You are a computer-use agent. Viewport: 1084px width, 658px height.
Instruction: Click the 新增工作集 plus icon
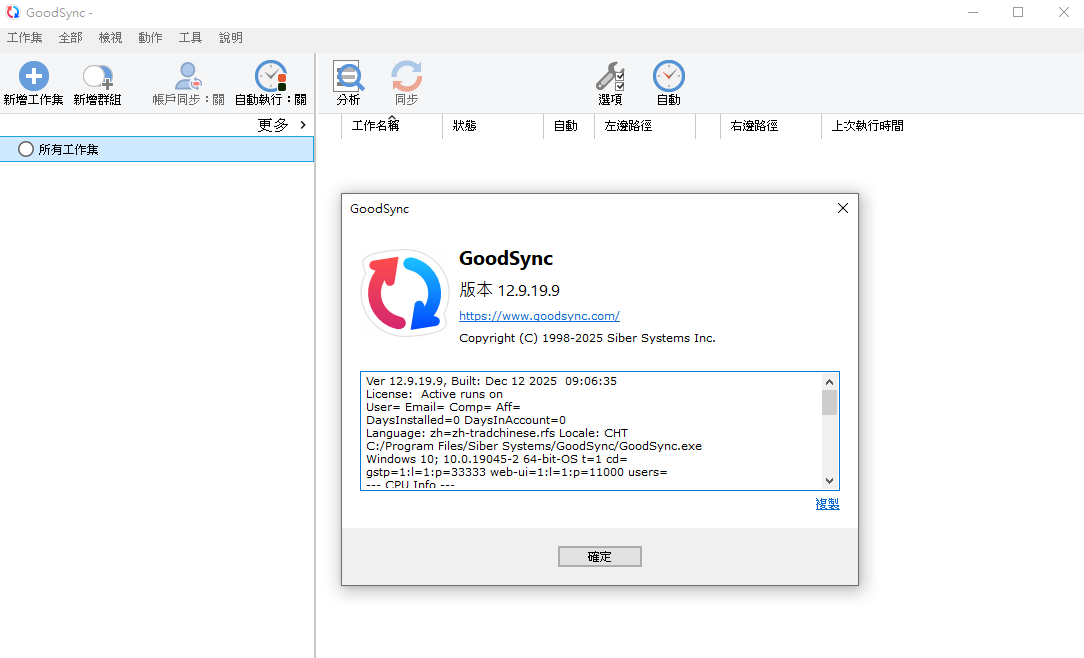click(33, 76)
